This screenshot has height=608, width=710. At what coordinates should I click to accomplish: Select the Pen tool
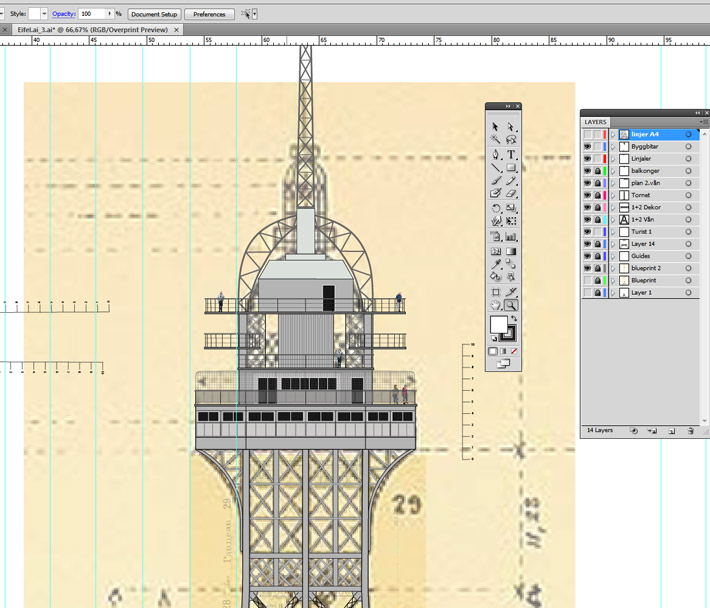[496, 155]
